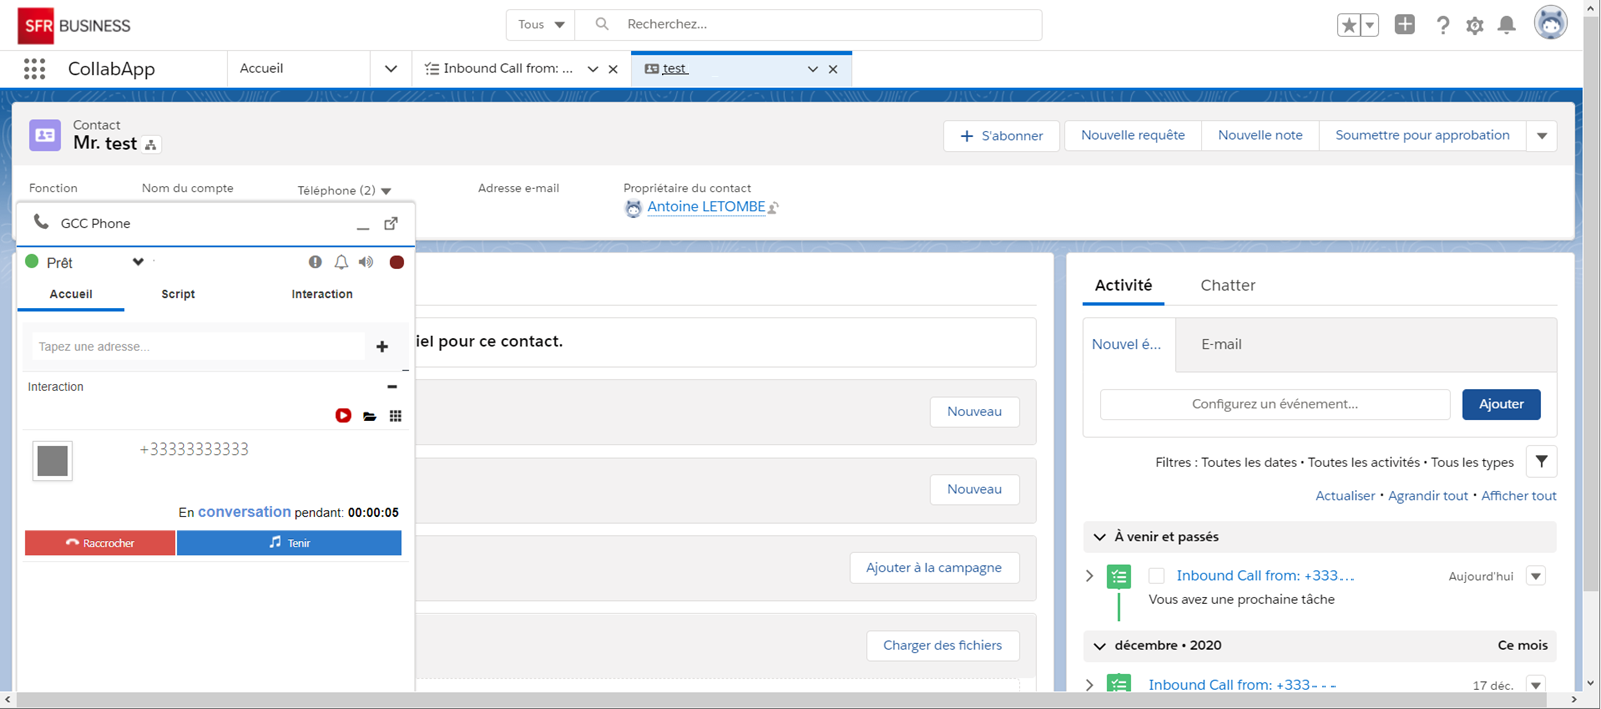Click the notifications bell in header
Screen dimensions: 1601x709
coord(1506,25)
